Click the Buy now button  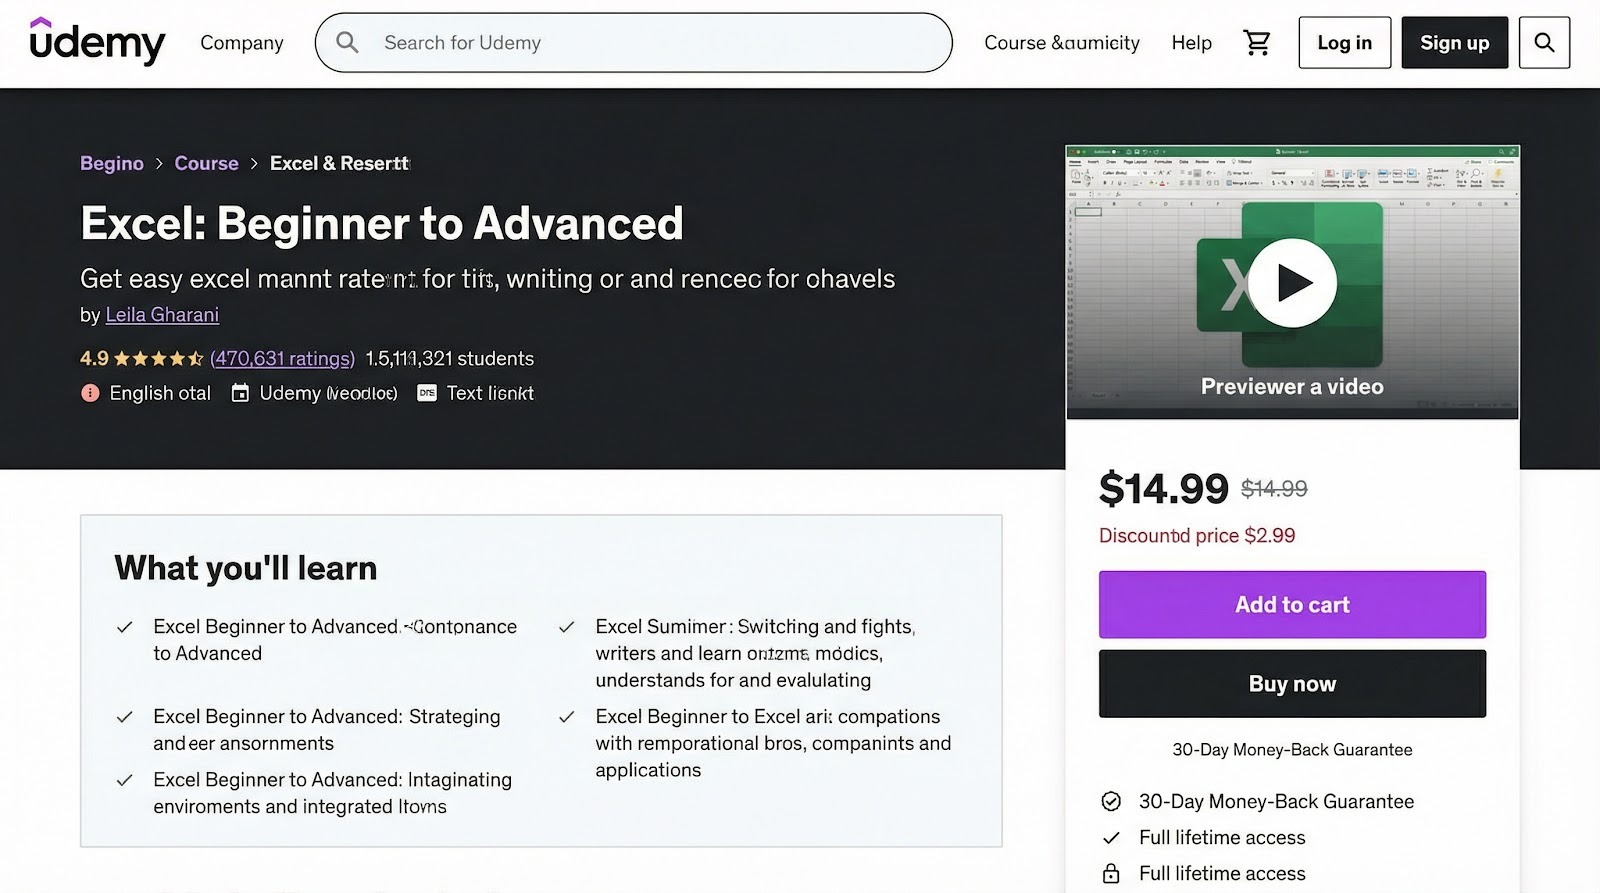click(1292, 684)
